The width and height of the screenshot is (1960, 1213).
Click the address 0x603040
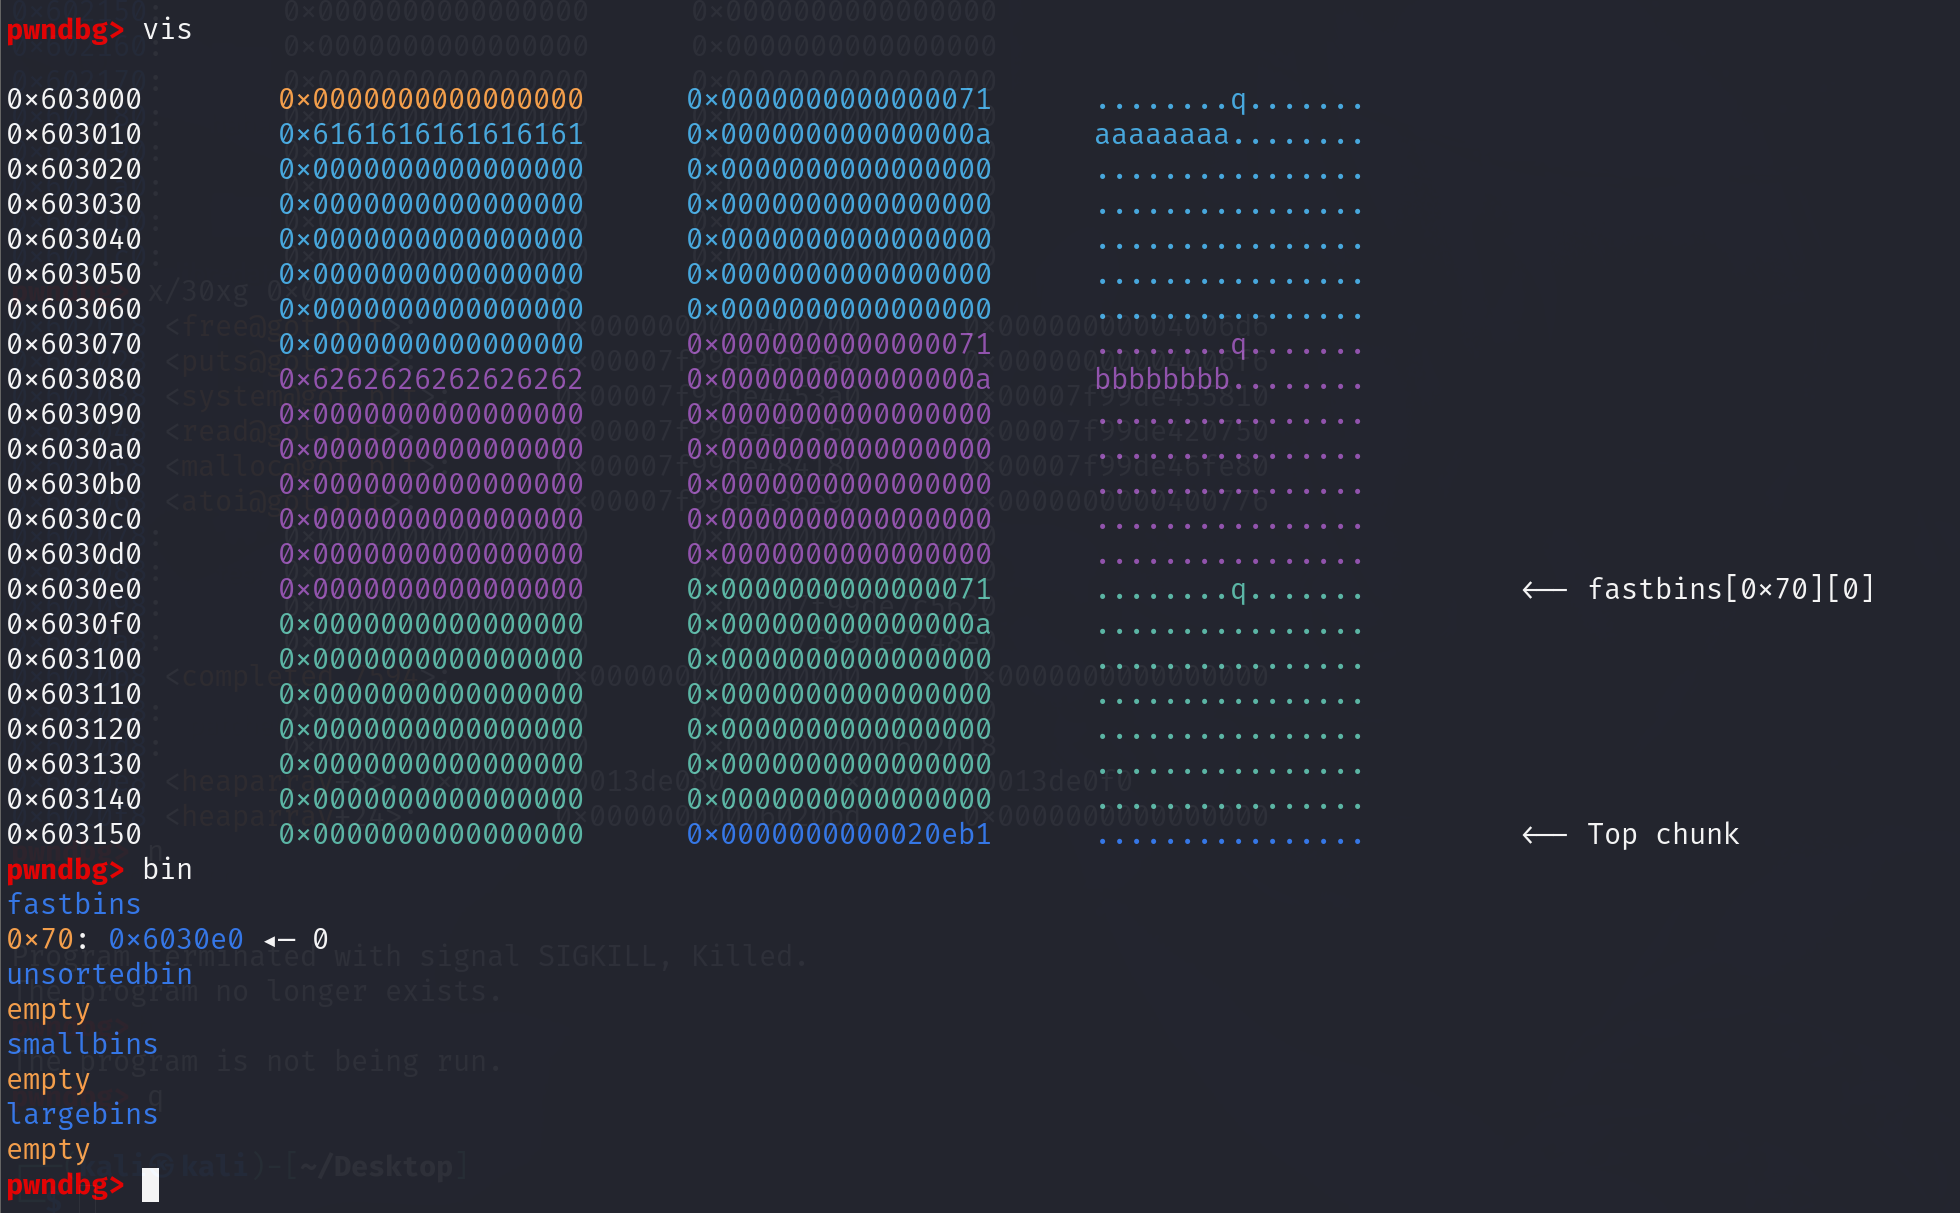pos(74,239)
